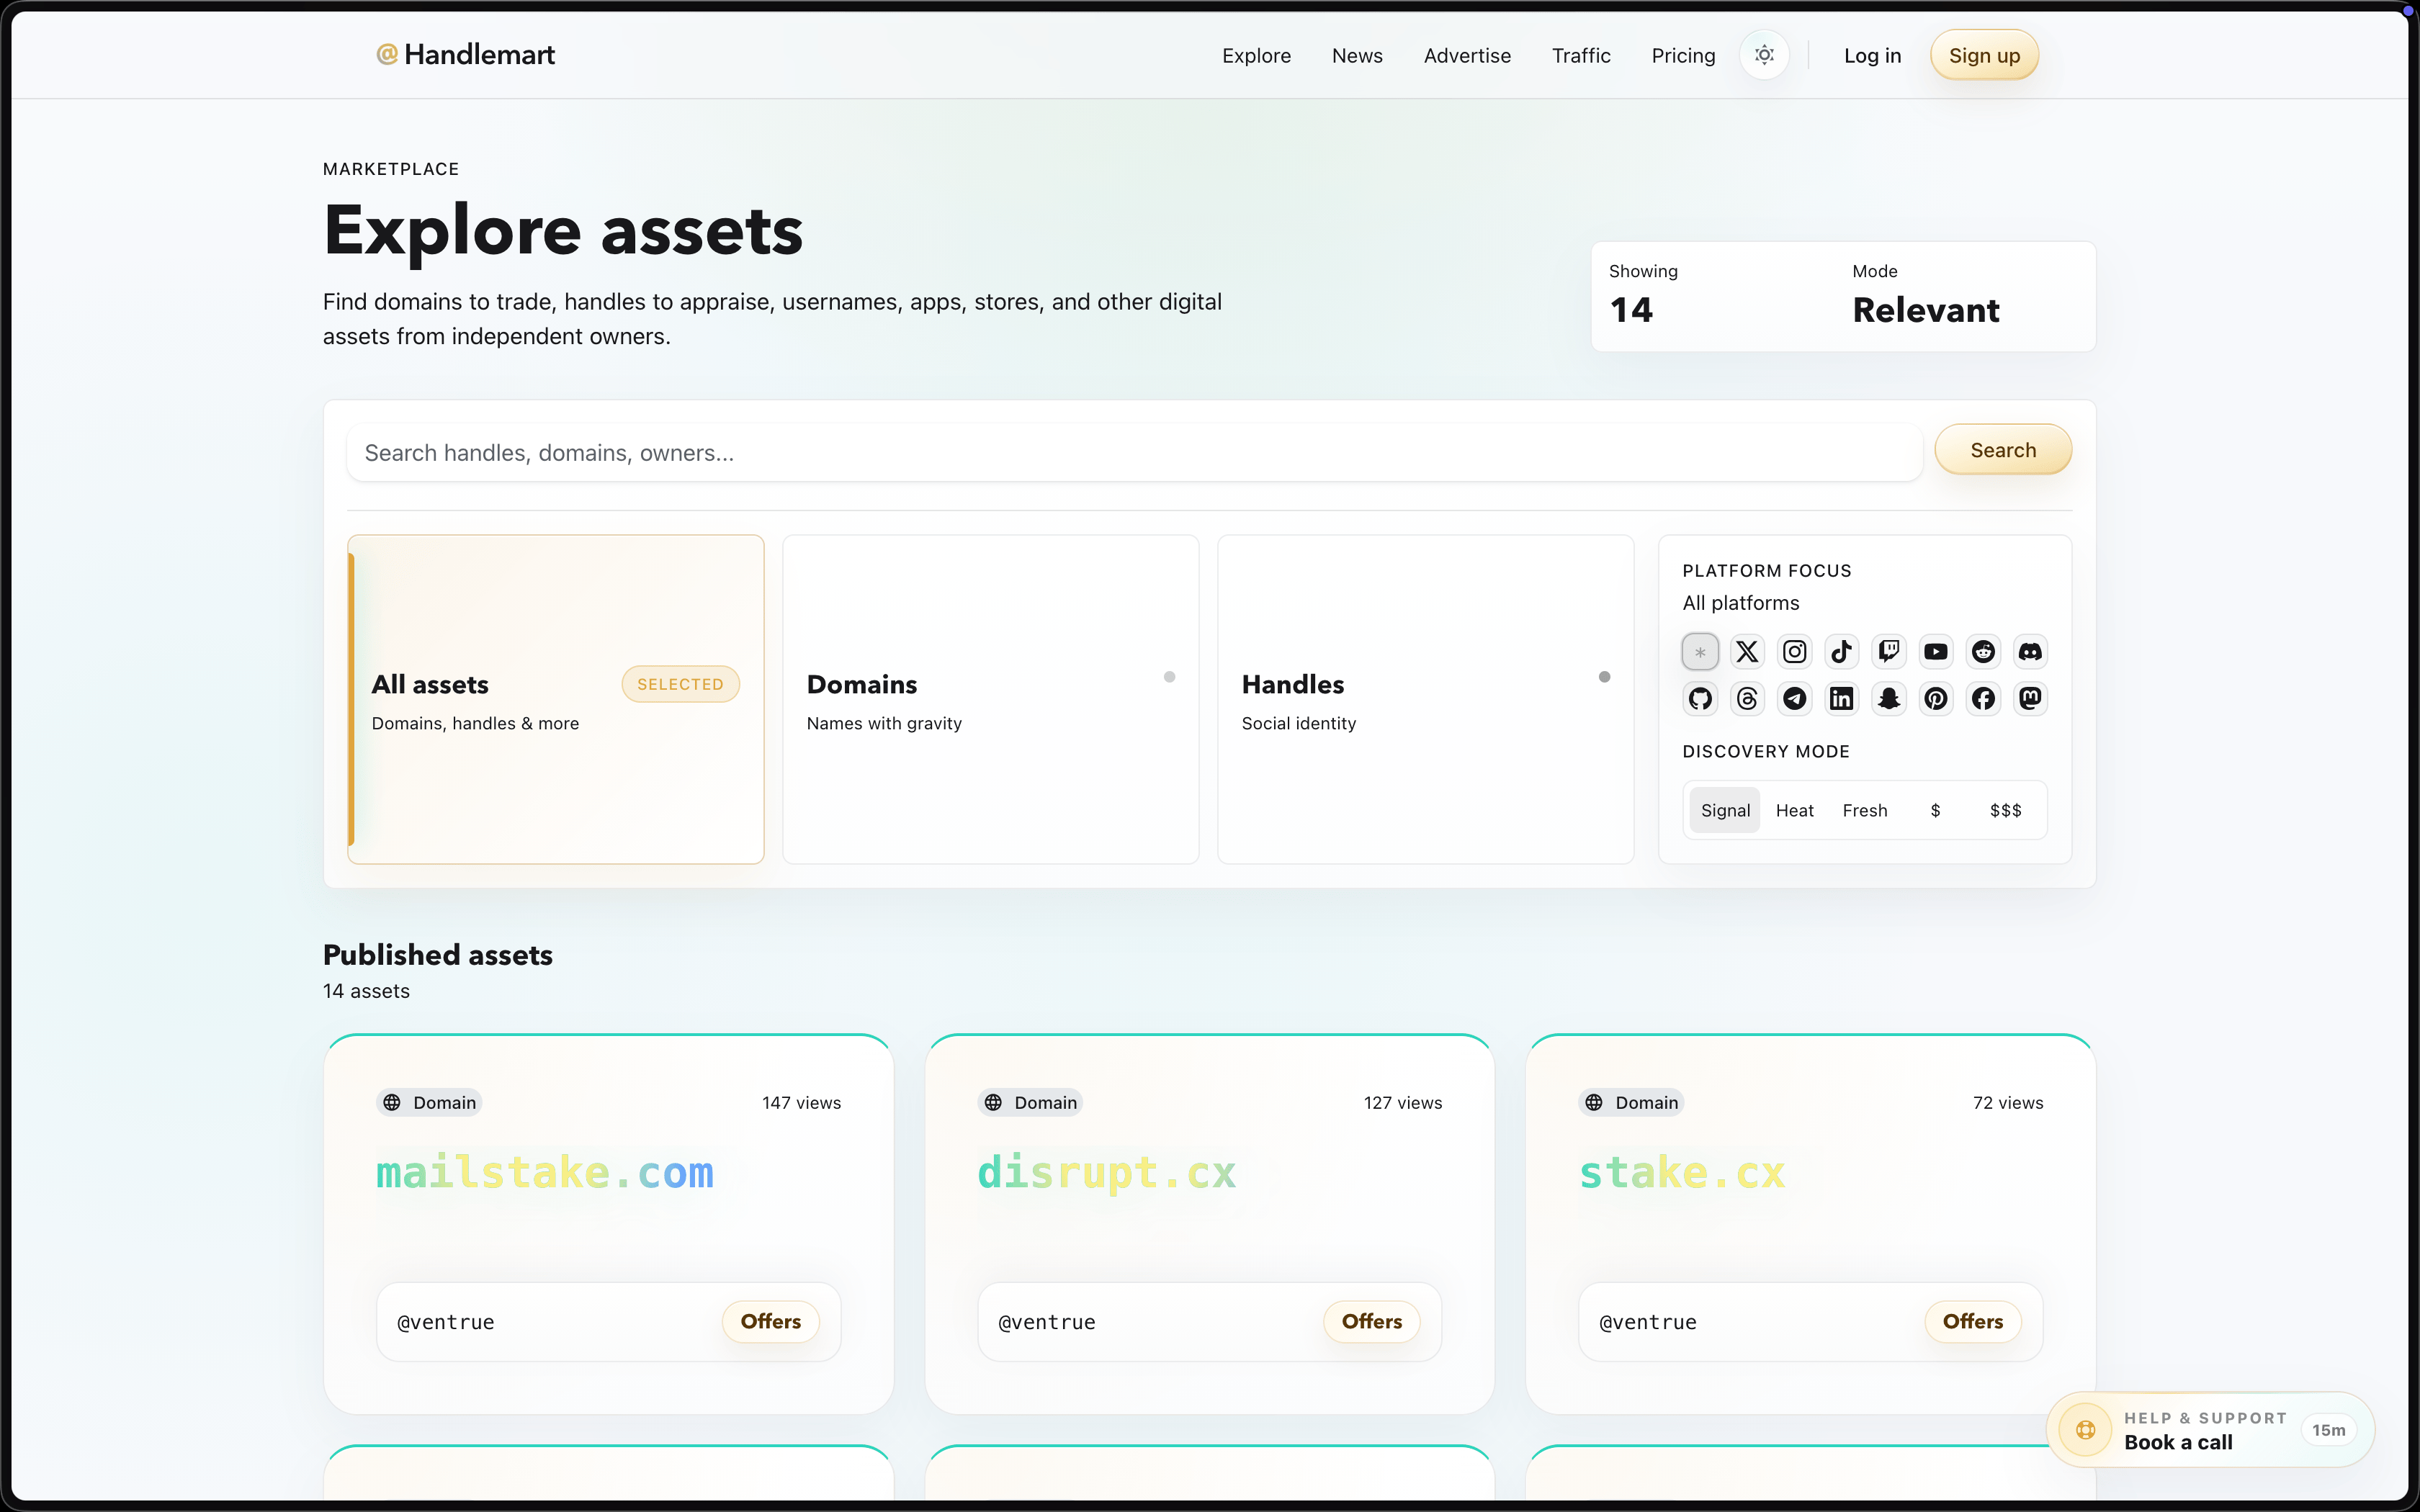This screenshot has height=1512, width=2420.
Task: Open Advertise in the top navigation
Action: pos(1467,56)
